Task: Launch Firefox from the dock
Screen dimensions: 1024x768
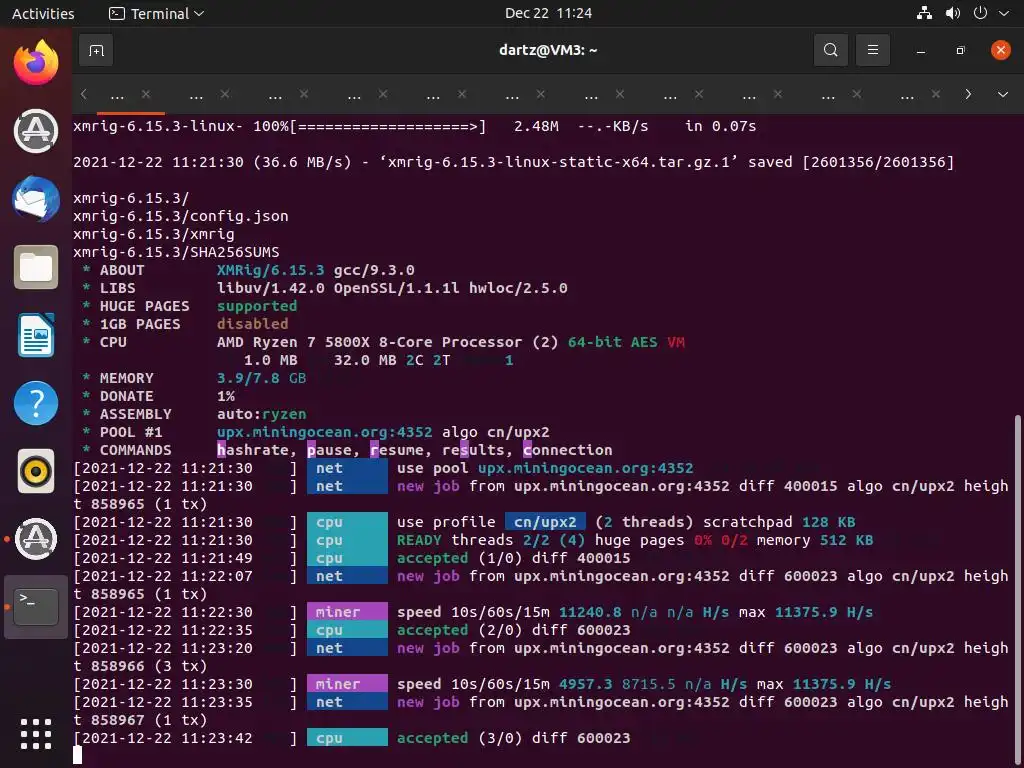Action: click(x=36, y=63)
